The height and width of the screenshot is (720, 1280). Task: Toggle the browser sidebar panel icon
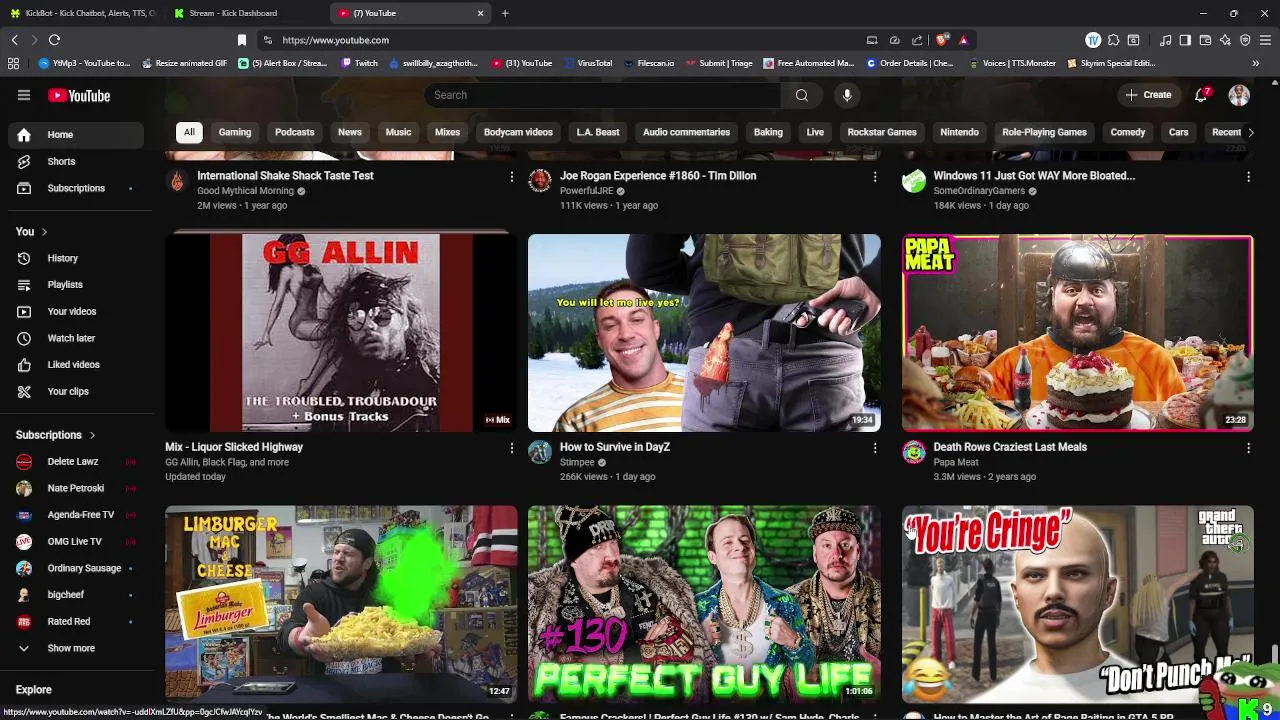pos(1185,40)
